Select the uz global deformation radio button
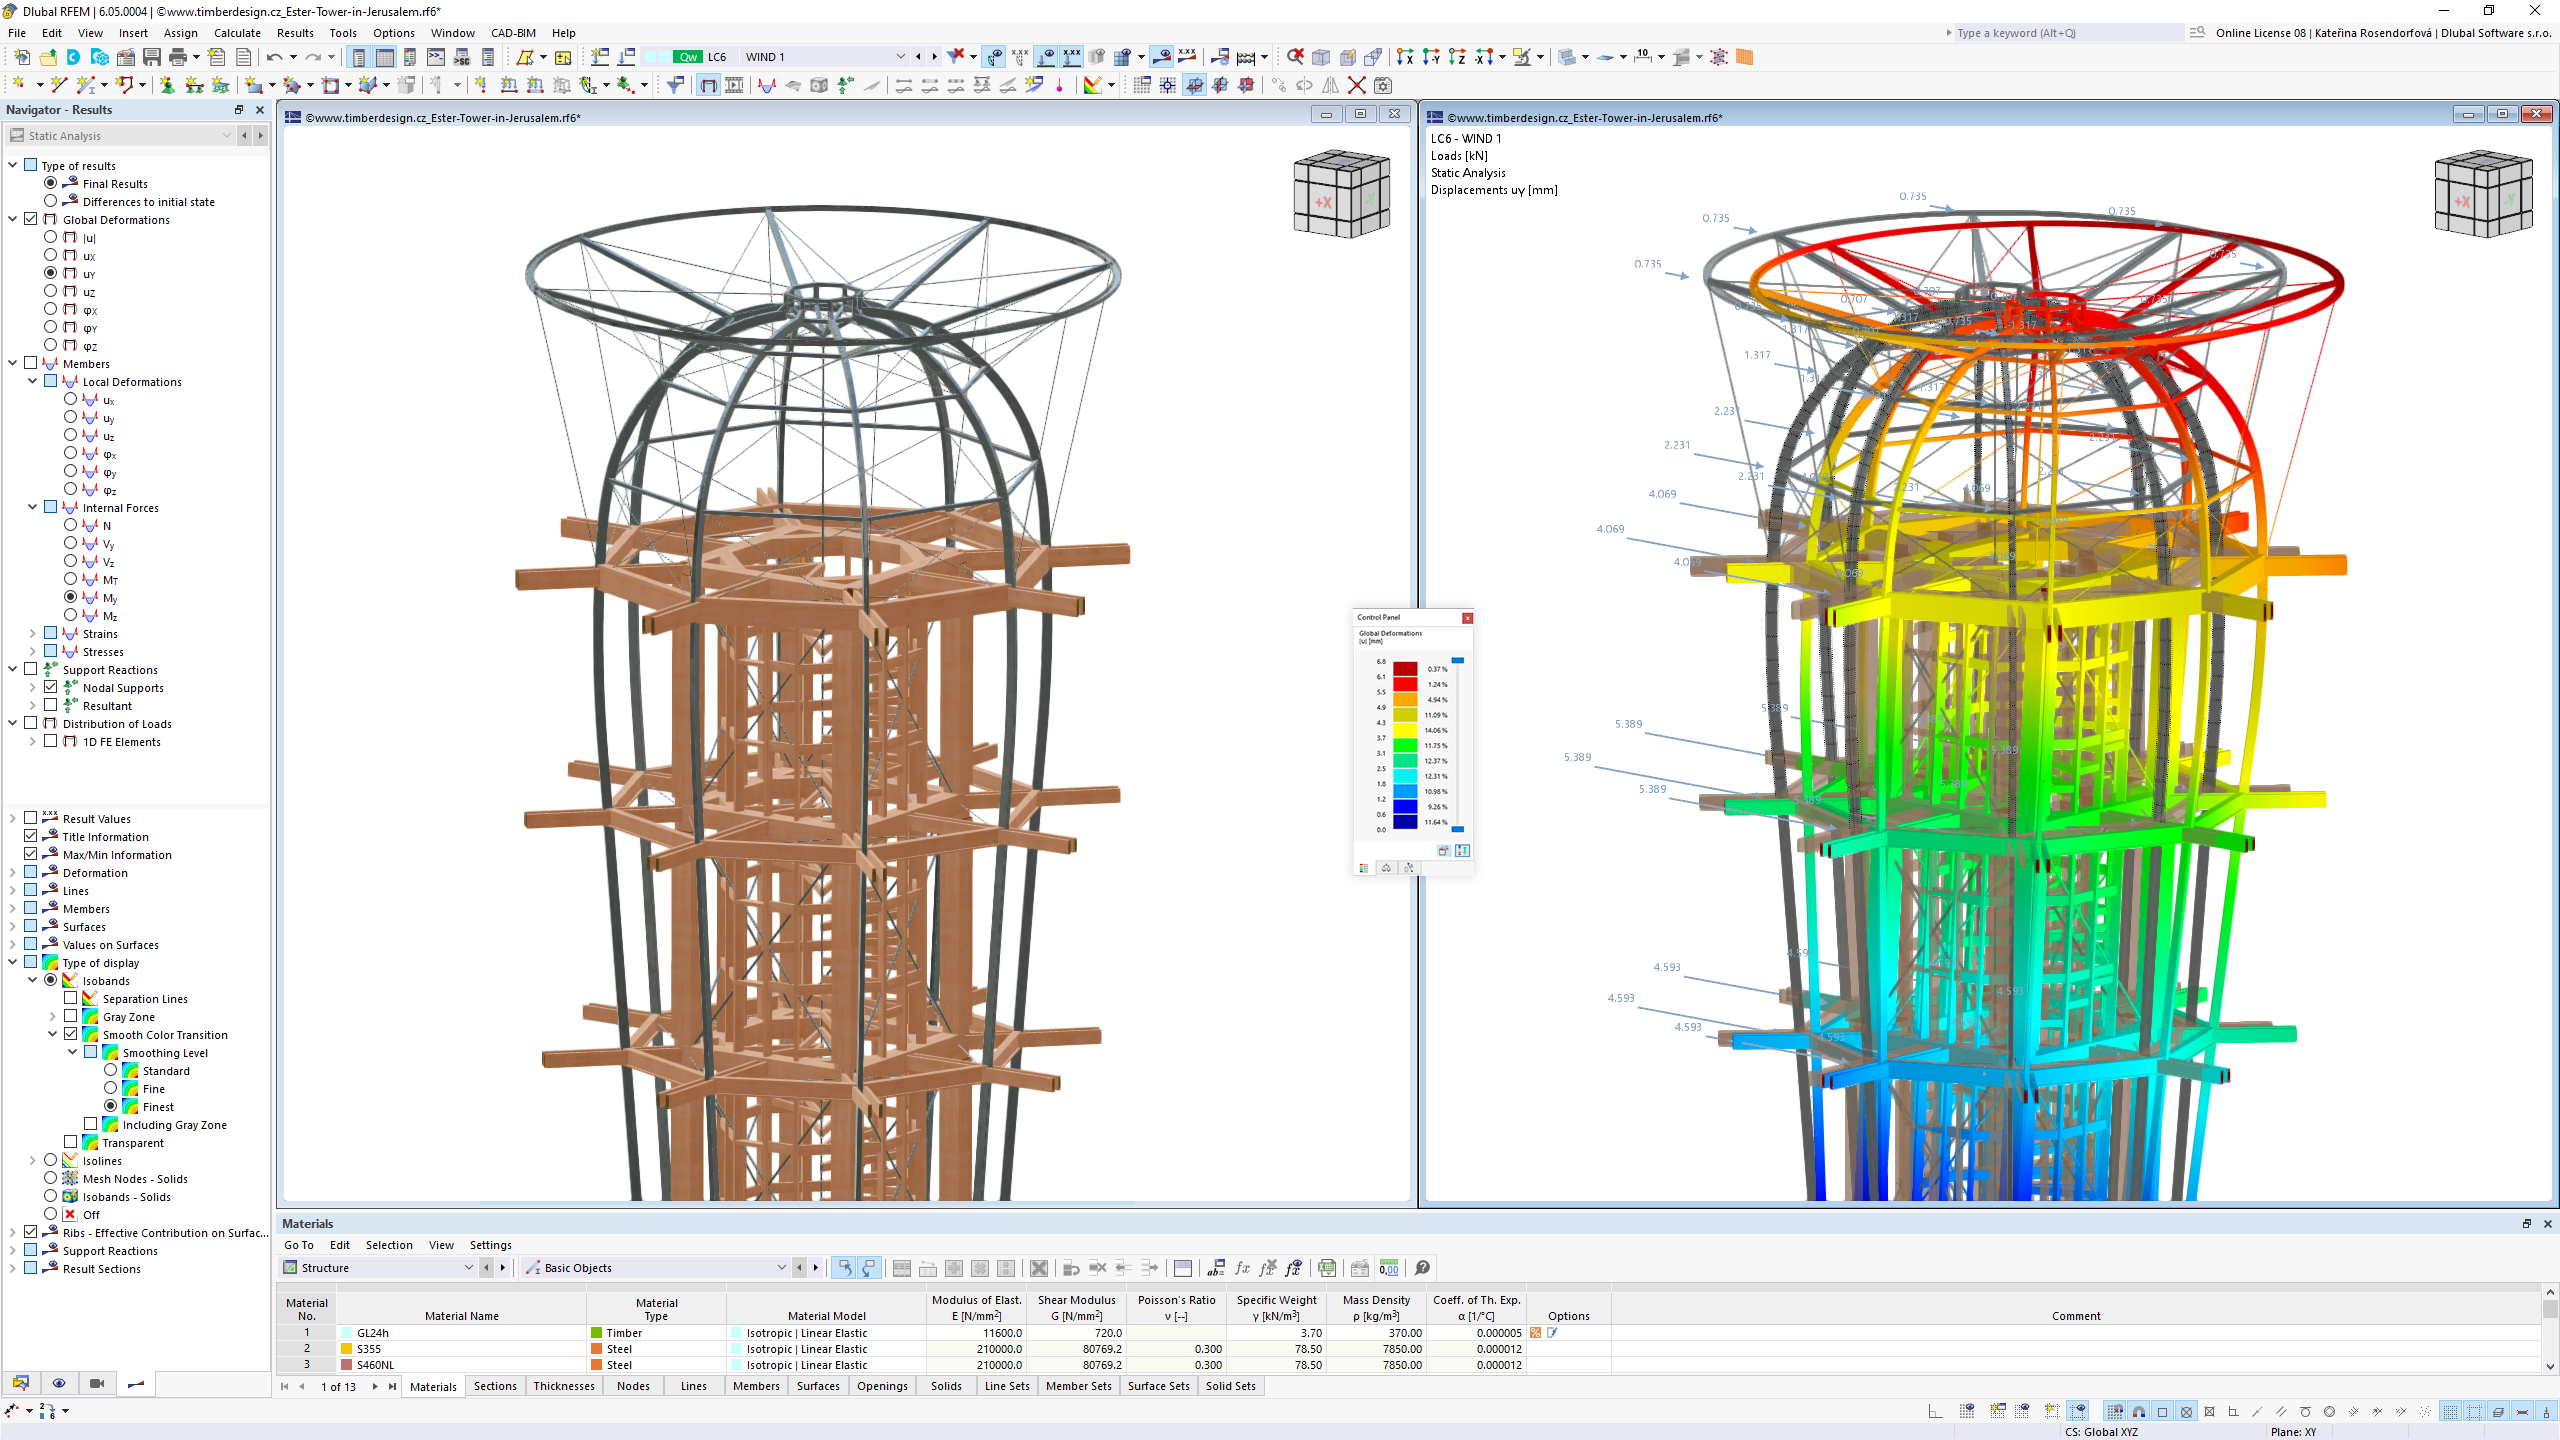This screenshot has height=1440, width=2560. [x=50, y=291]
